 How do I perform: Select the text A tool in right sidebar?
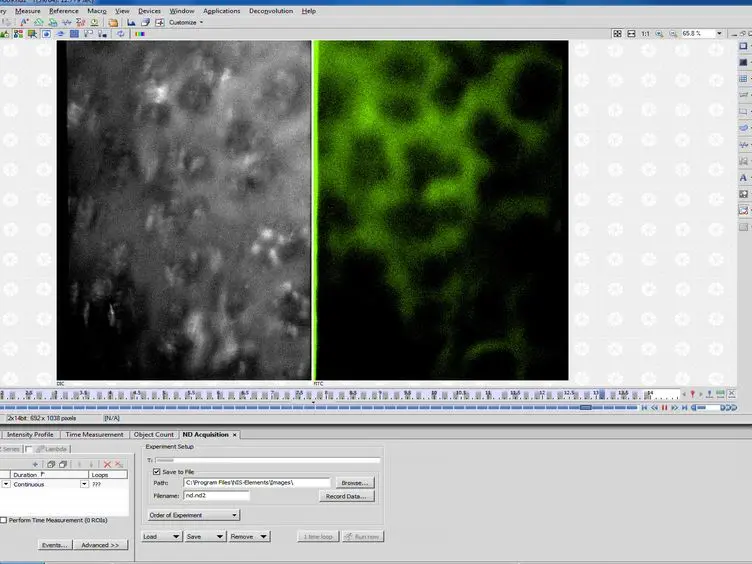[743, 178]
